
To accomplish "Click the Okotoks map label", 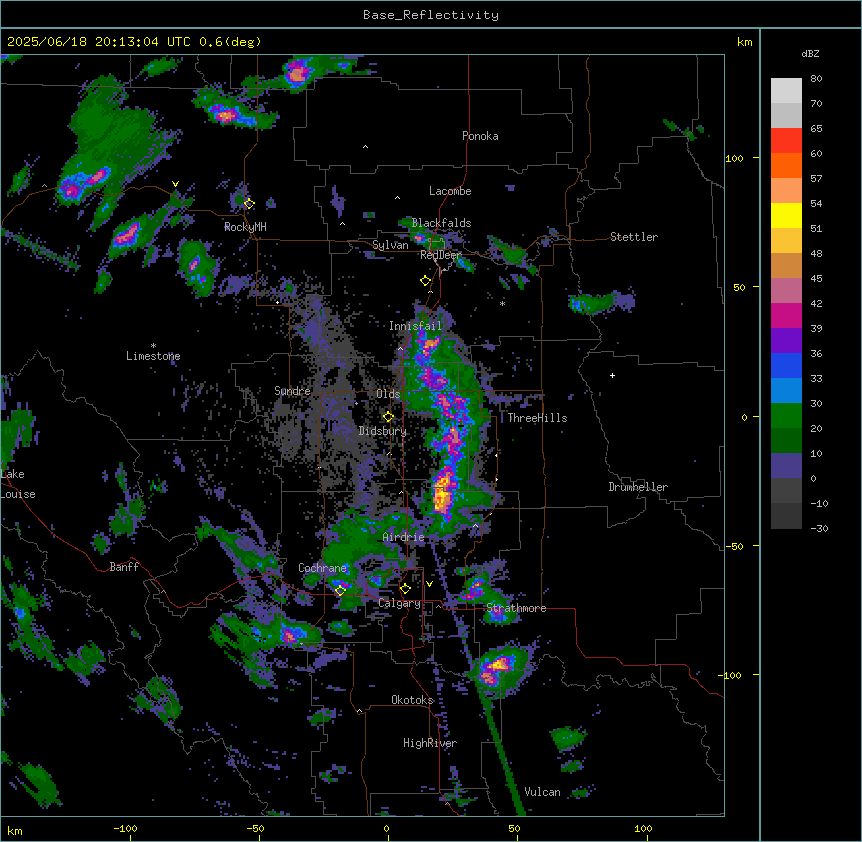I will 412,700.
